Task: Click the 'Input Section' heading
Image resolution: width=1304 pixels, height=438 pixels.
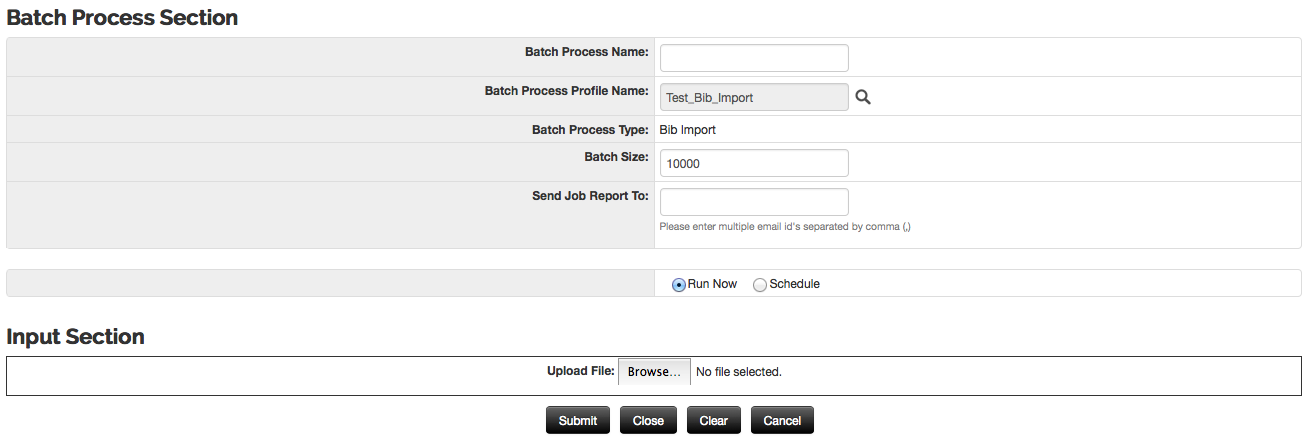Action: click(76, 337)
